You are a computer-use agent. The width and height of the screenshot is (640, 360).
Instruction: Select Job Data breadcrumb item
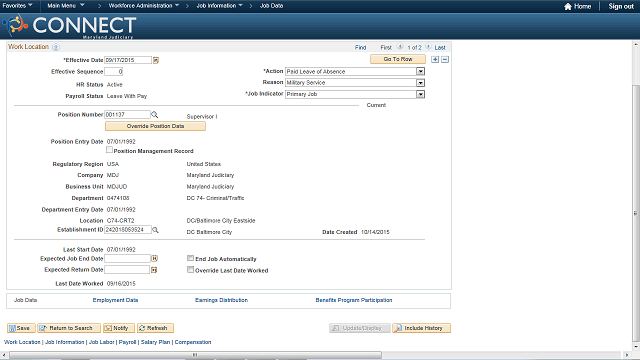coord(271,6)
